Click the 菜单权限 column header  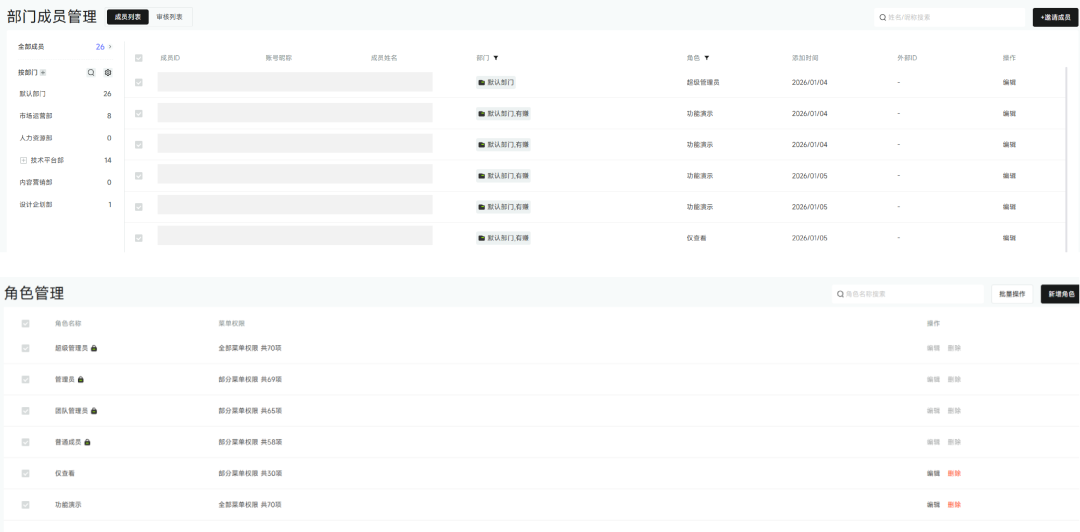[x=231, y=323]
